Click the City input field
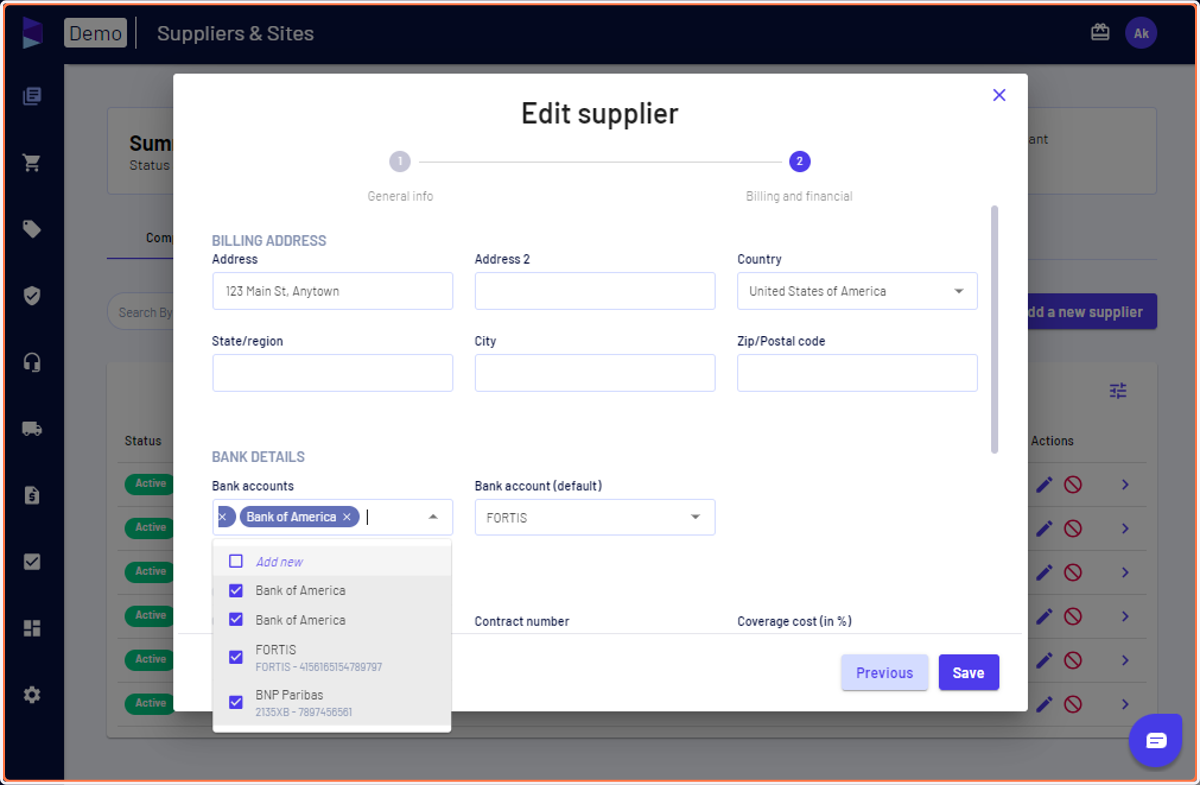1200x785 pixels. pos(595,373)
